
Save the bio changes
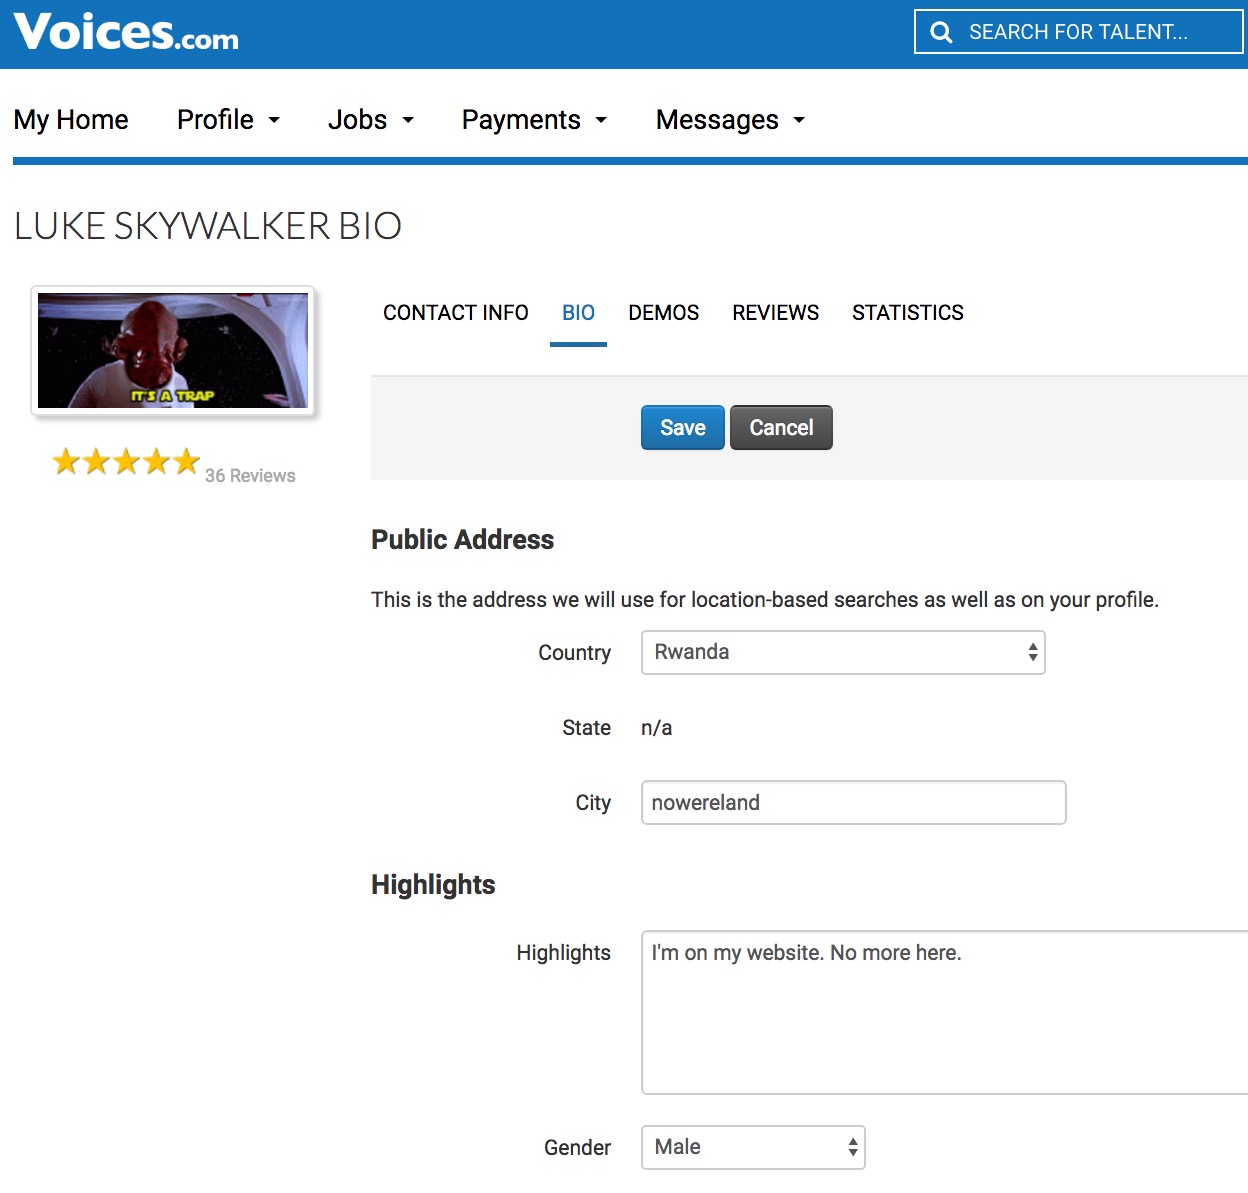[683, 428]
